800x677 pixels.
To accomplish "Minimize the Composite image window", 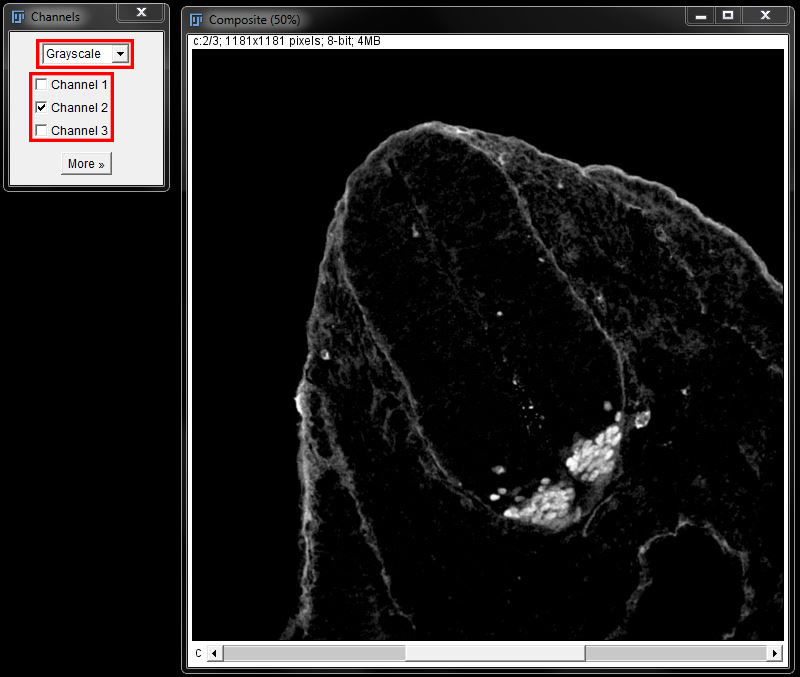I will (701, 16).
